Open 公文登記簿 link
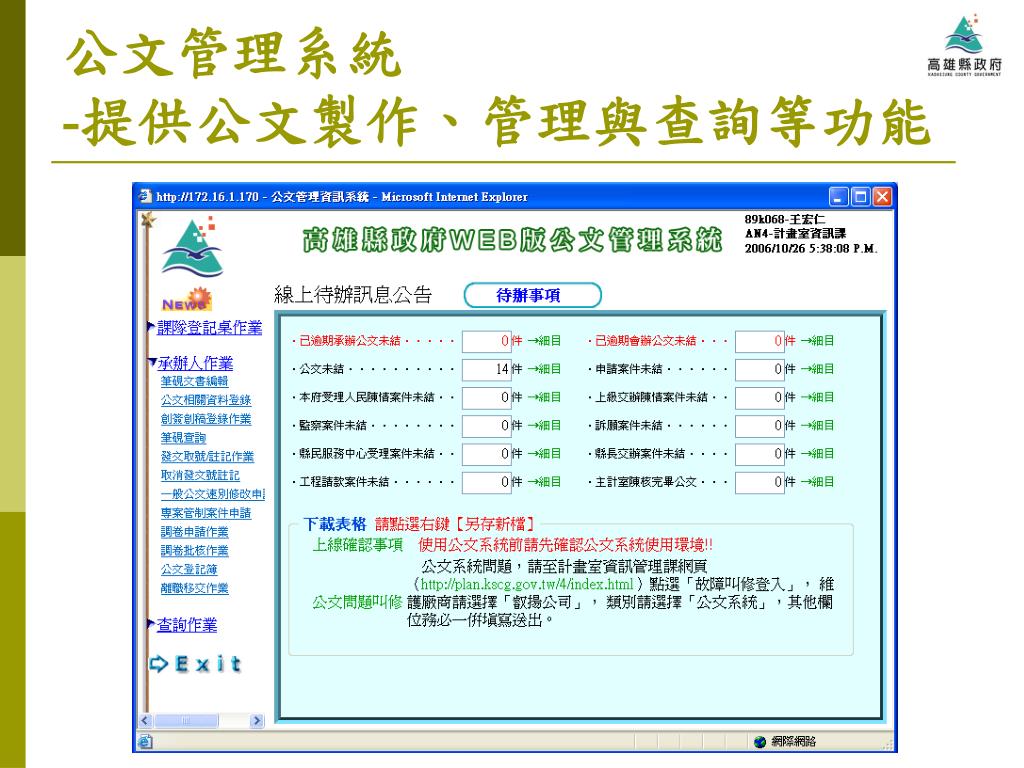 (189, 569)
